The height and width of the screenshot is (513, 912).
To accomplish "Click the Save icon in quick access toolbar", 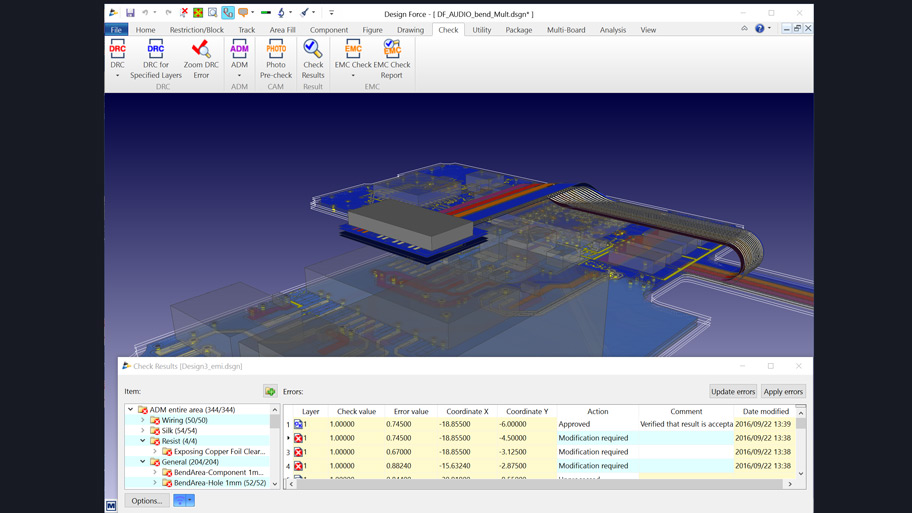I will (x=130, y=13).
